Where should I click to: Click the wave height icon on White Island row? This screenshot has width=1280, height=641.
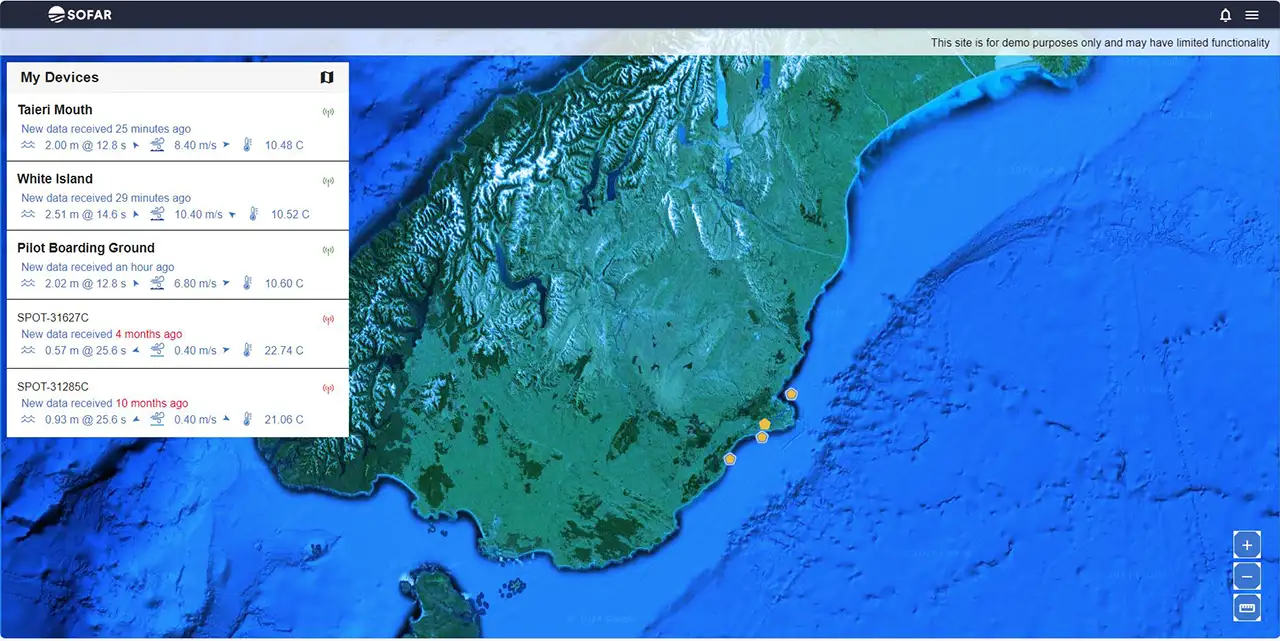click(x=27, y=214)
